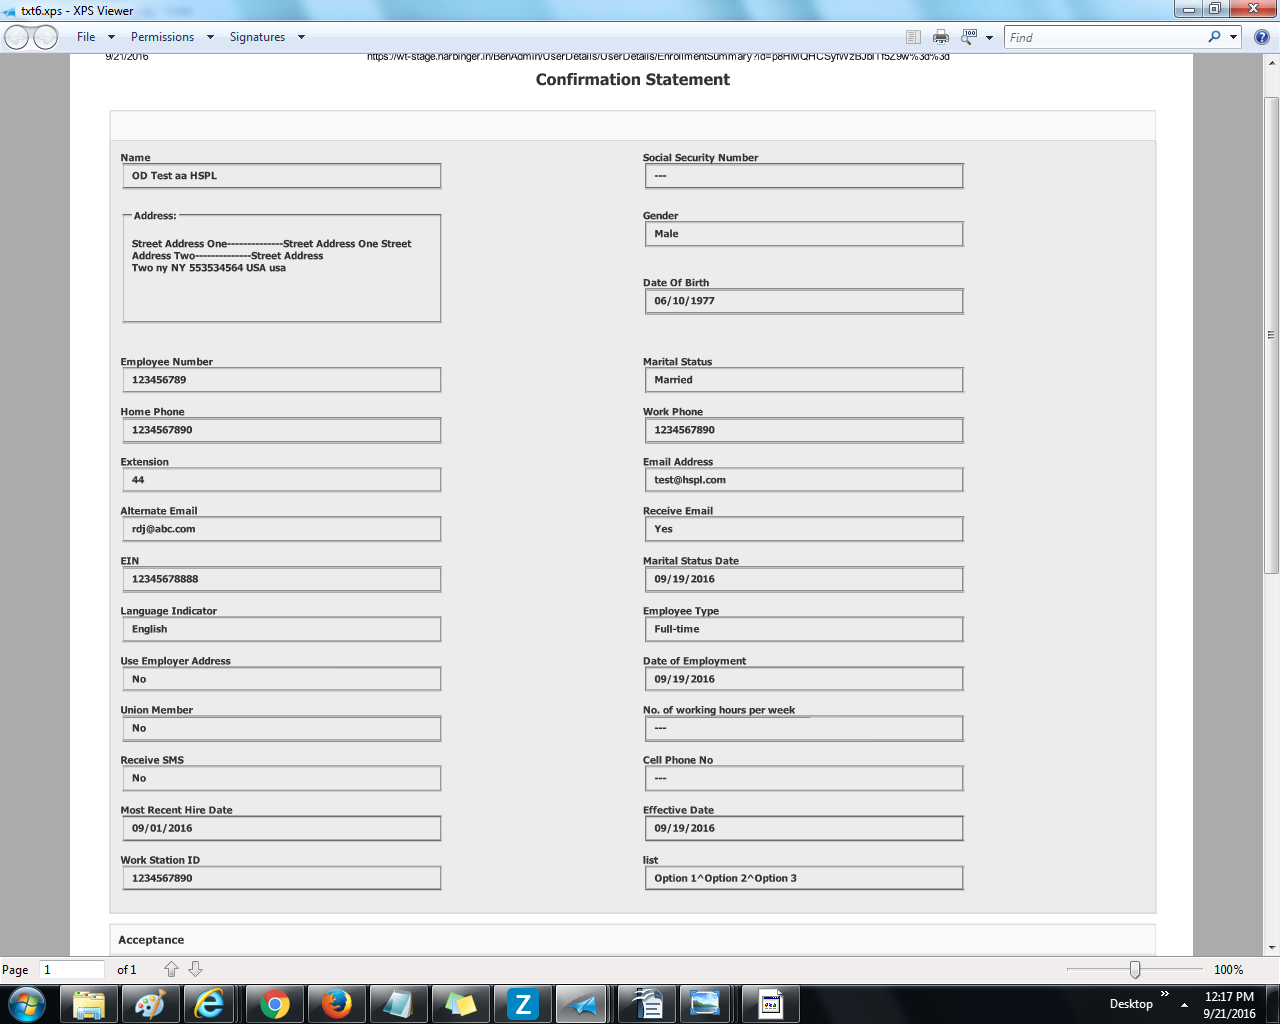Viewport: 1280px width, 1024px height.
Task: Click the Extension value 44
Action: [x=281, y=480]
